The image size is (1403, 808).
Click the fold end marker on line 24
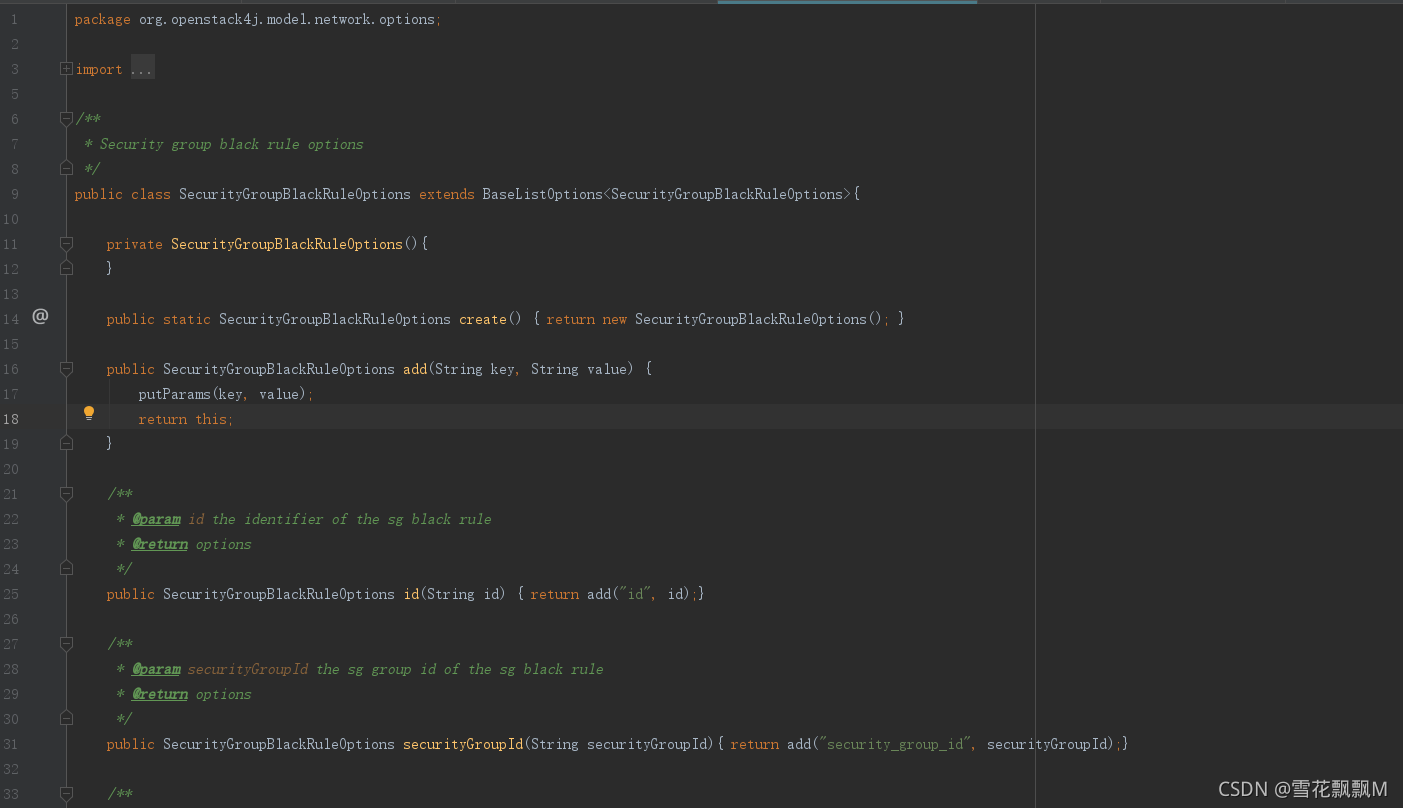(66, 569)
